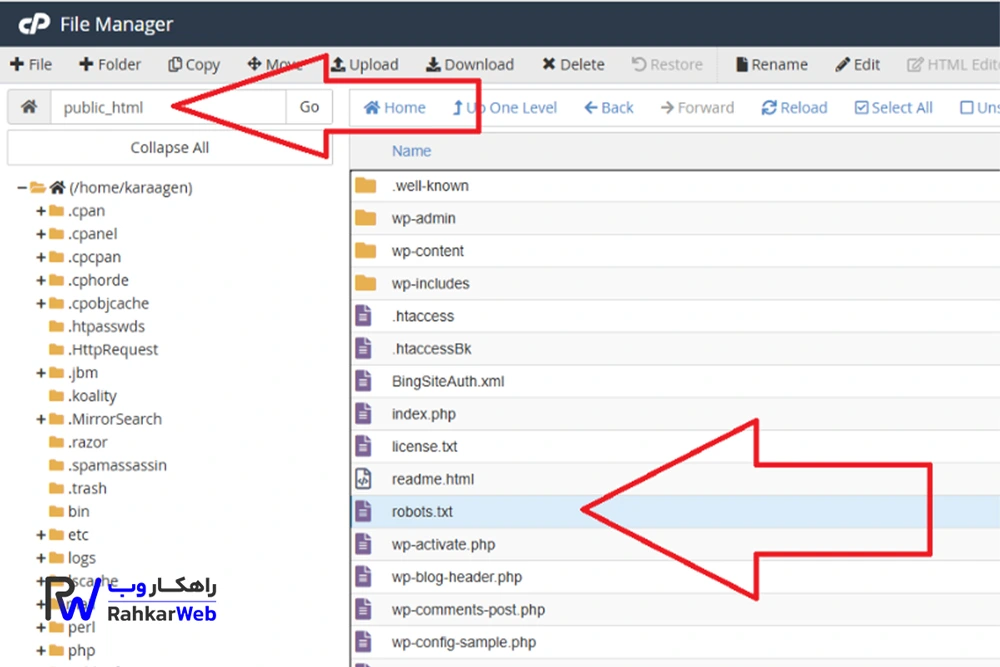1000x667 pixels.
Task: Go to Home in navigation bar
Action: (395, 108)
